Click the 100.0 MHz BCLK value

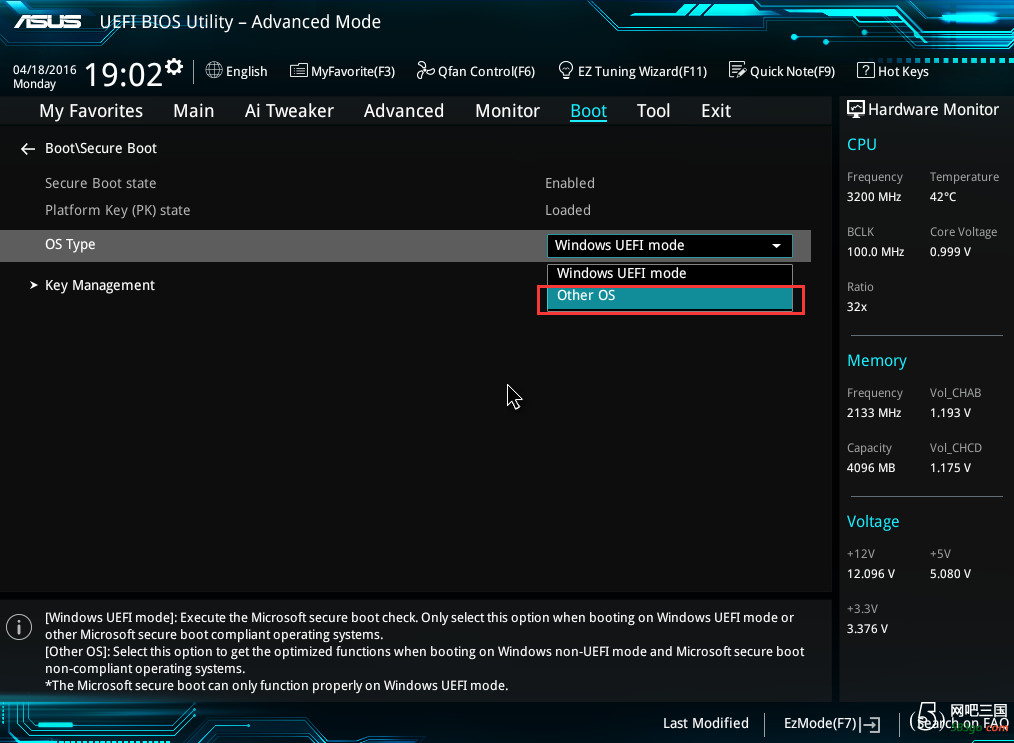pos(876,252)
